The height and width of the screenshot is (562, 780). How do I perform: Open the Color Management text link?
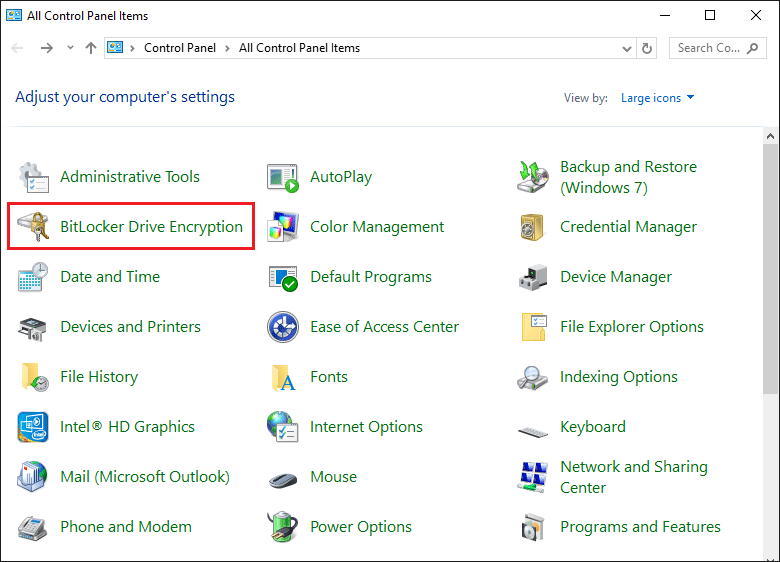point(377,227)
